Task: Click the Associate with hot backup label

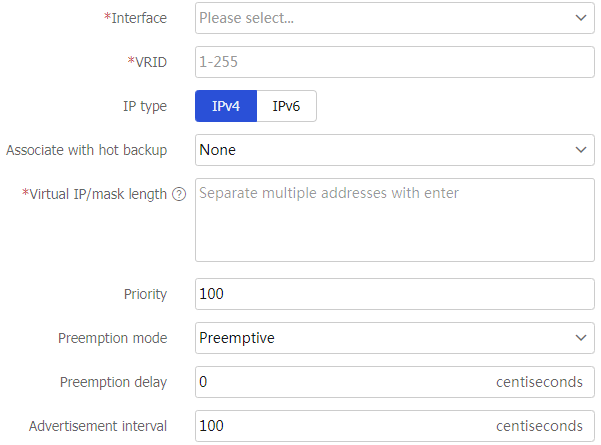Action: click(x=86, y=150)
